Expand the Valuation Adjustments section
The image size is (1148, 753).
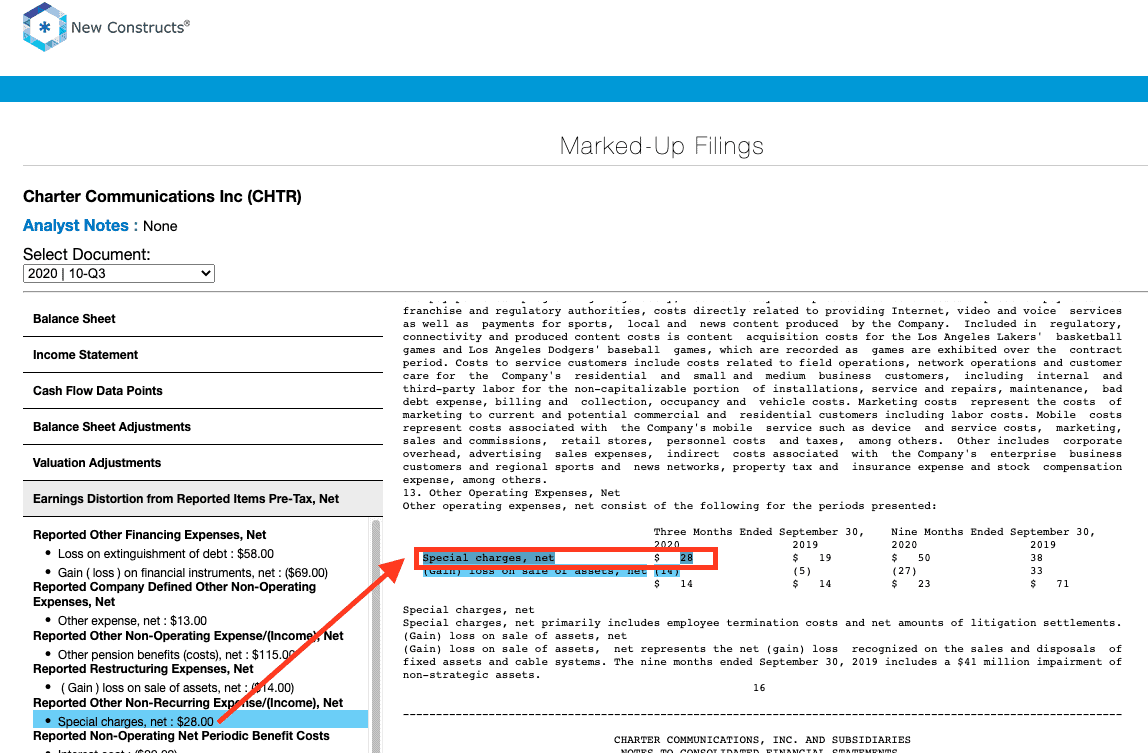pos(203,462)
